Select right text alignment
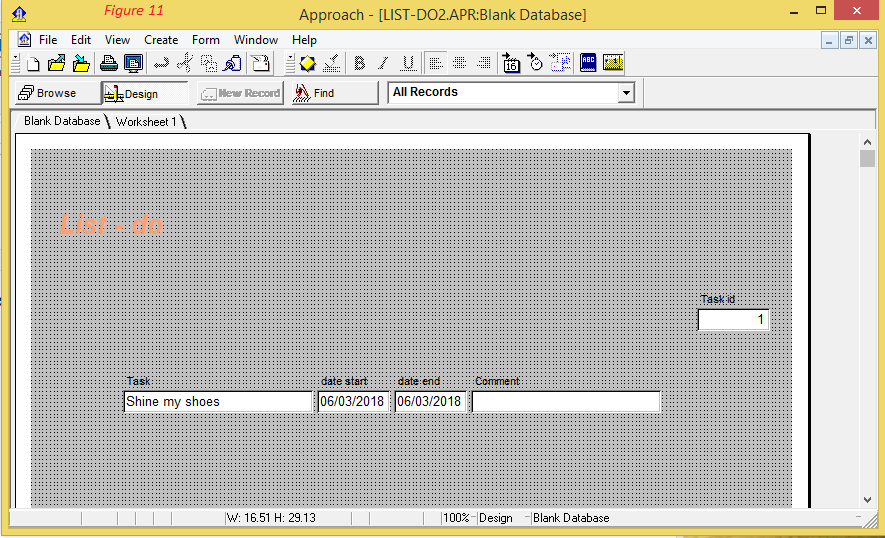 (484, 63)
